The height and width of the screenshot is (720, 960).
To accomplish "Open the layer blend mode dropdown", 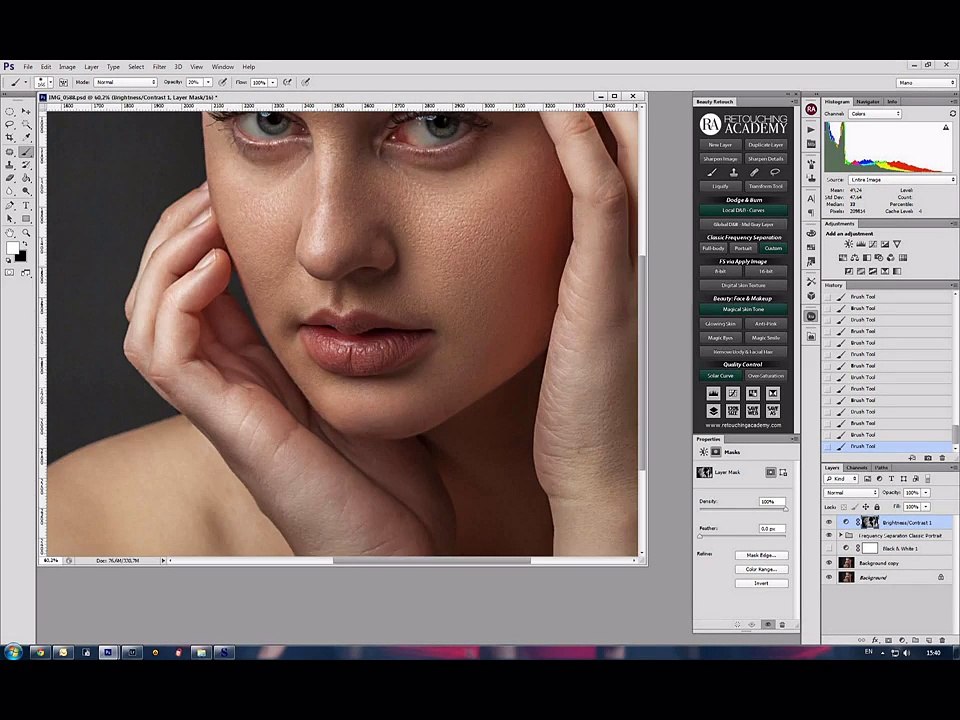I will tap(851, 493).
